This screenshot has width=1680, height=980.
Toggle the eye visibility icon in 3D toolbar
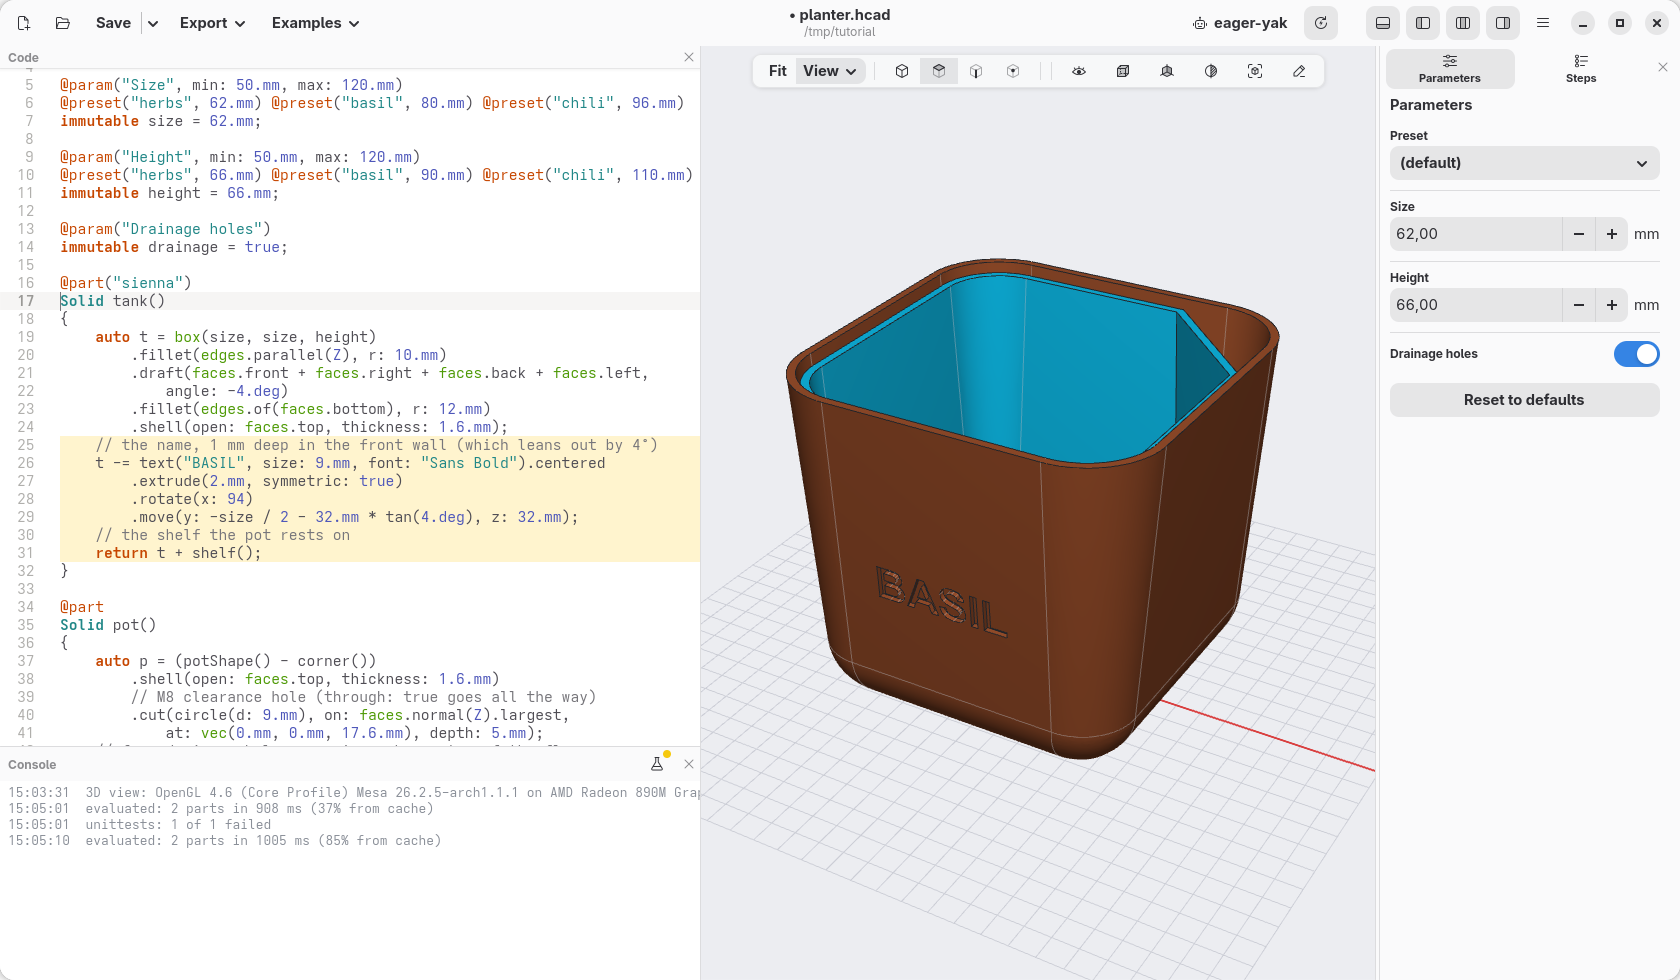(x=1079, y=71)
